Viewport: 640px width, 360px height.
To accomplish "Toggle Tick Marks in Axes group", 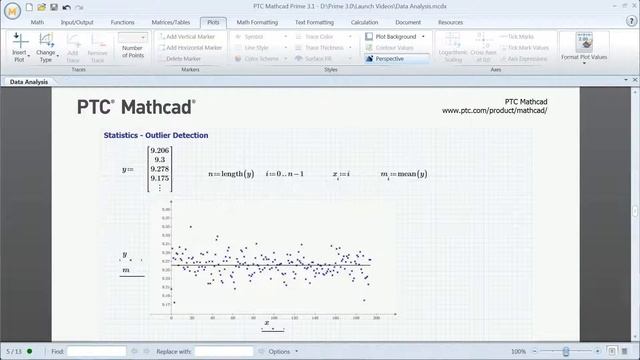I will (517, 37).
